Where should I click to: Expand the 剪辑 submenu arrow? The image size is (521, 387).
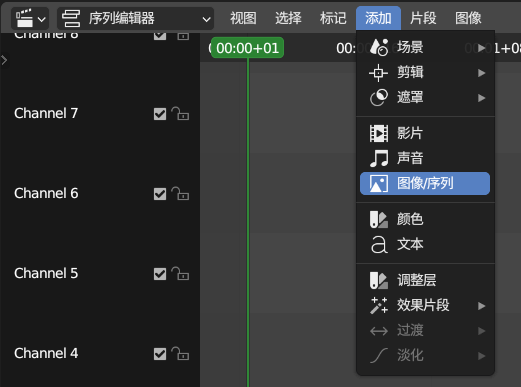coord(481,73)
